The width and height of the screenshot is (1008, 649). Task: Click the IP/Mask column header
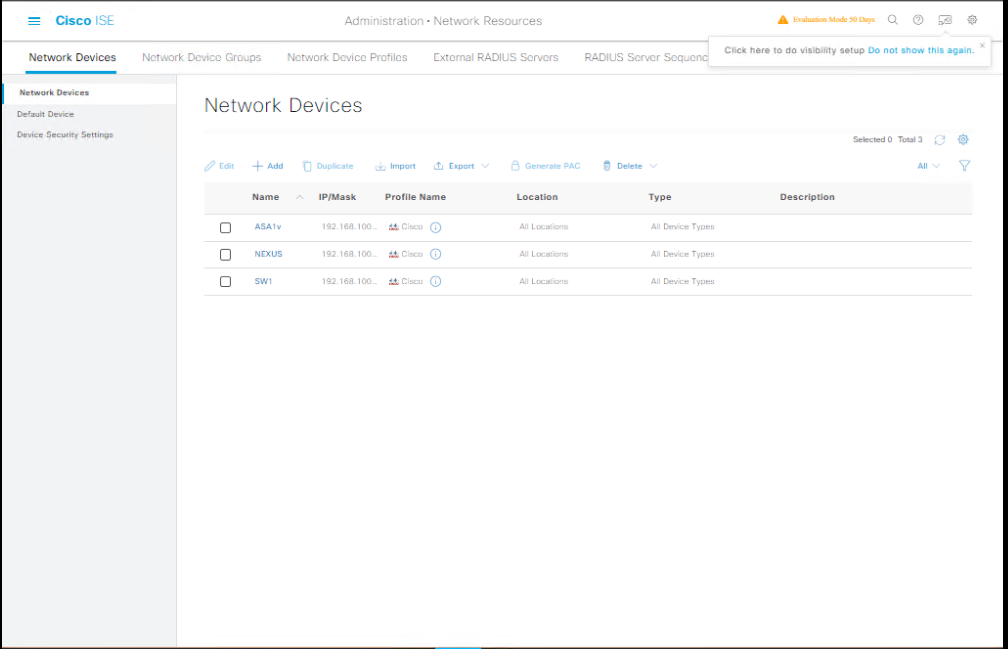point(338,197)
